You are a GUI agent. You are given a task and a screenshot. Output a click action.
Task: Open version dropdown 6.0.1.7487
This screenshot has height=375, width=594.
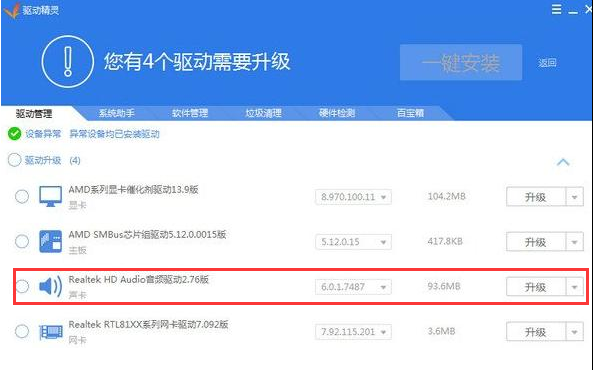(353, 287)
